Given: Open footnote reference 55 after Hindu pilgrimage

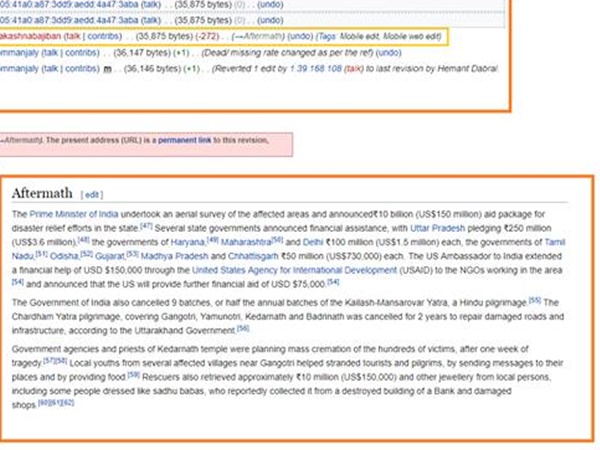Looking at the screenshot, I should pyautogui.click(x=535, y=299).
